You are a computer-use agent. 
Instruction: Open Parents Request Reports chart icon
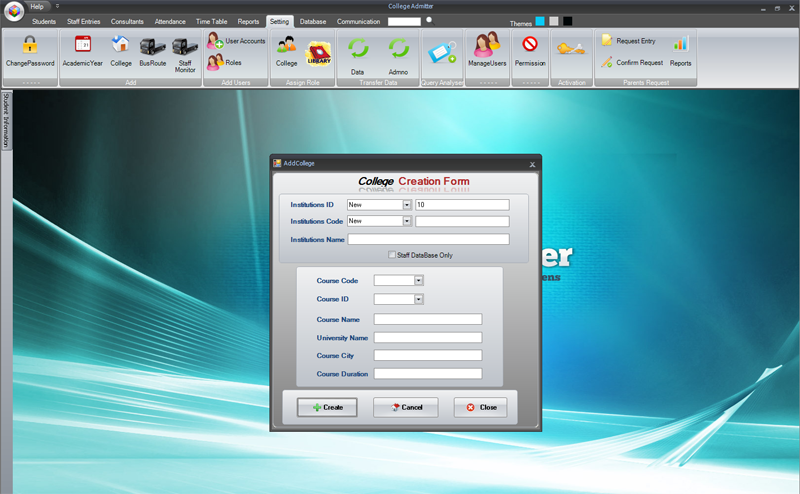[680, 44]
